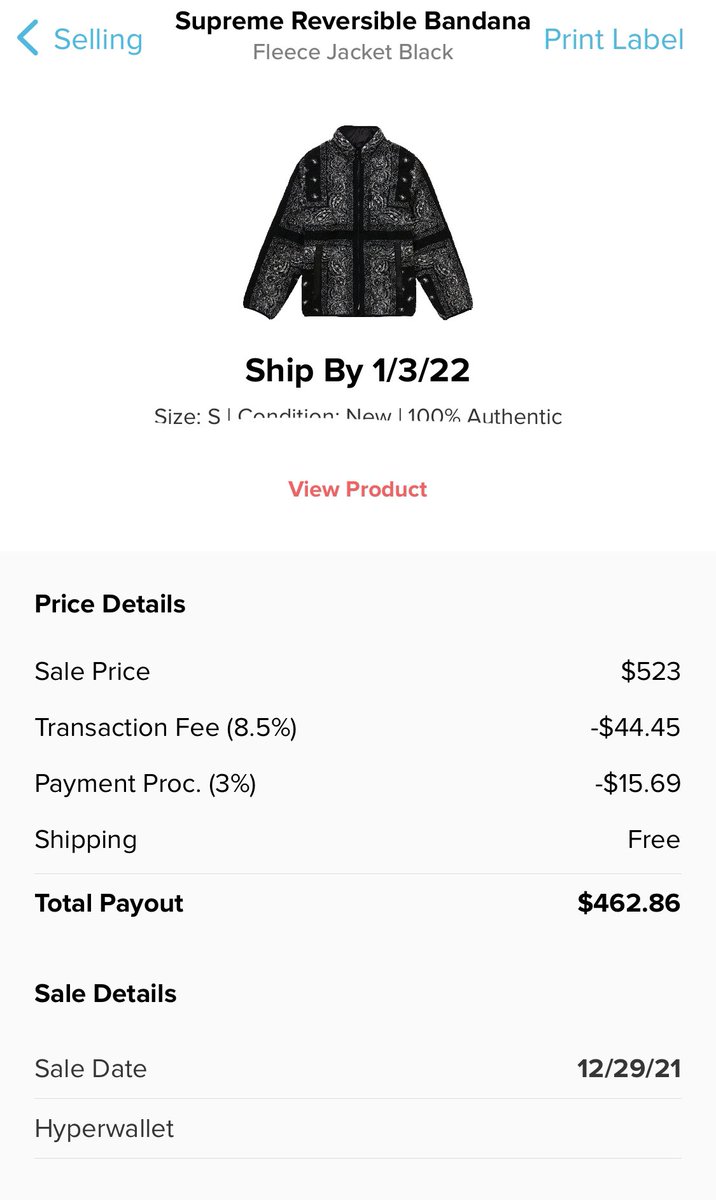The image size is (716, 1200).
Task: Select the Supreme Reversible Bandana title
Action: [352, 21]
